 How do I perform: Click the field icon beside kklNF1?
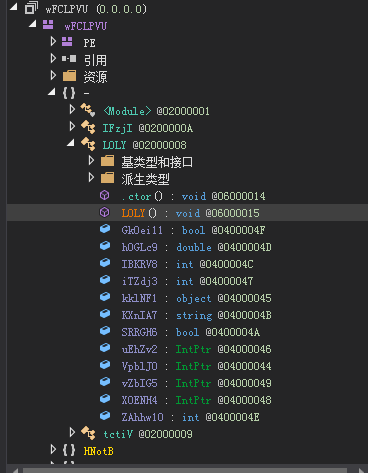[105, 297]
